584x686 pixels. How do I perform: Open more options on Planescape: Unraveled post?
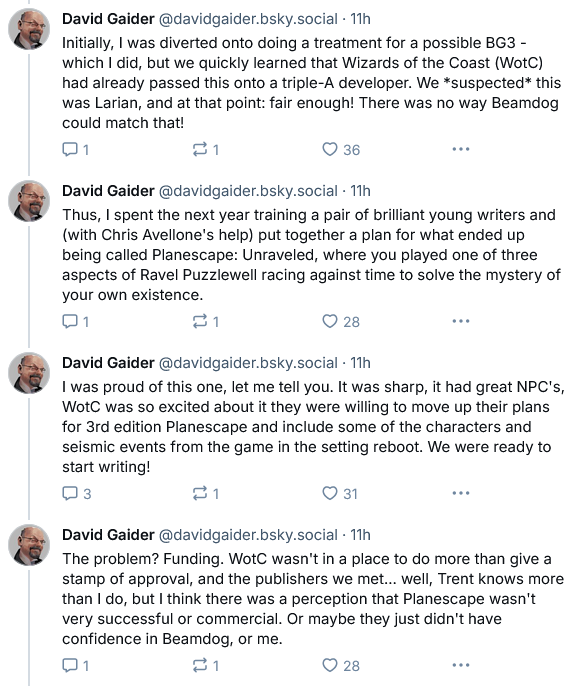461,321
